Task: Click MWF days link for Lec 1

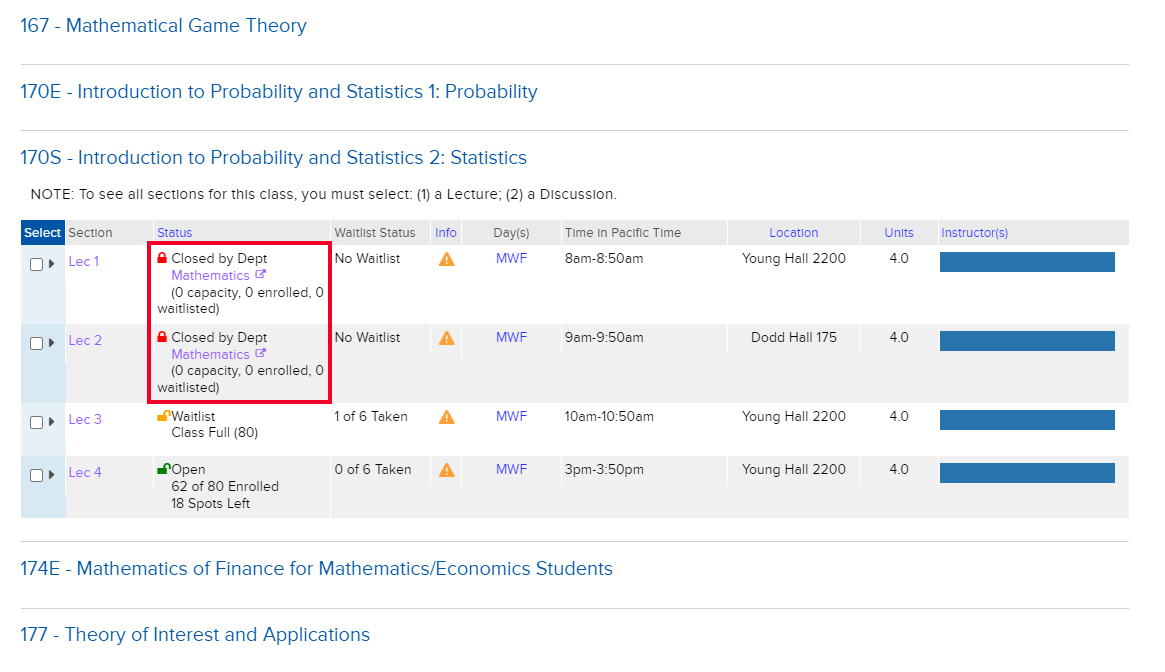Action: coord(511,258)
